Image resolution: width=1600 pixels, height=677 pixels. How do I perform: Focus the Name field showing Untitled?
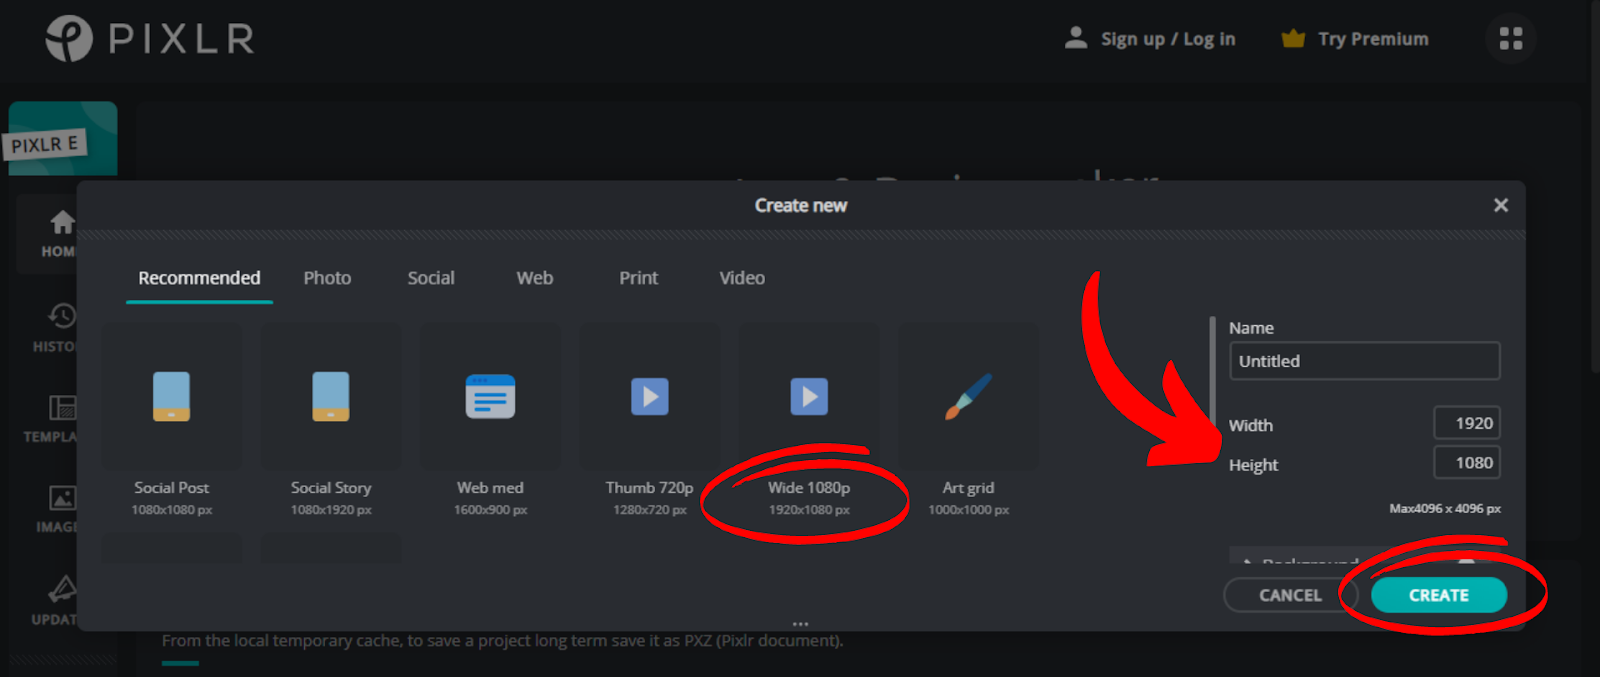1364,361
